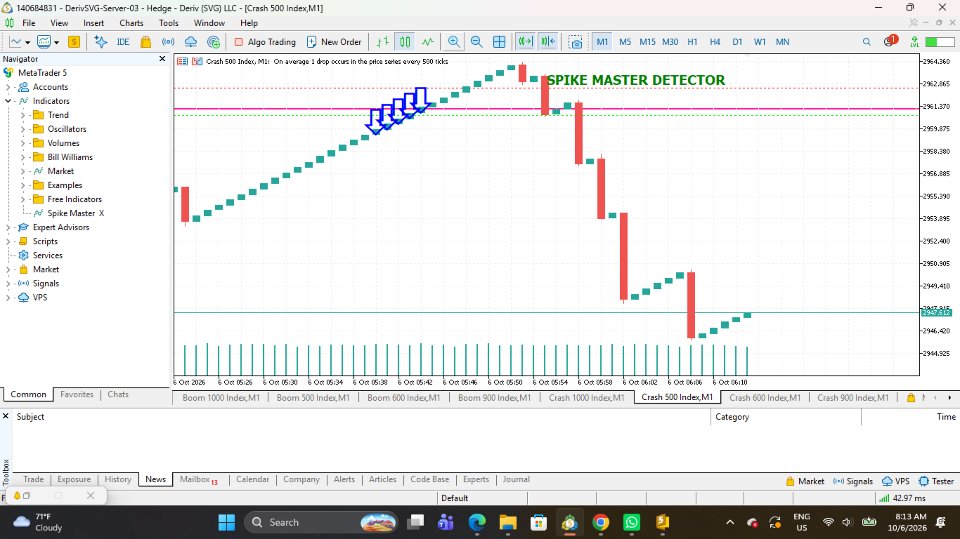Open VPS from the toolbox bar
This screenshot has width=960, height=539.
(896, 481)
